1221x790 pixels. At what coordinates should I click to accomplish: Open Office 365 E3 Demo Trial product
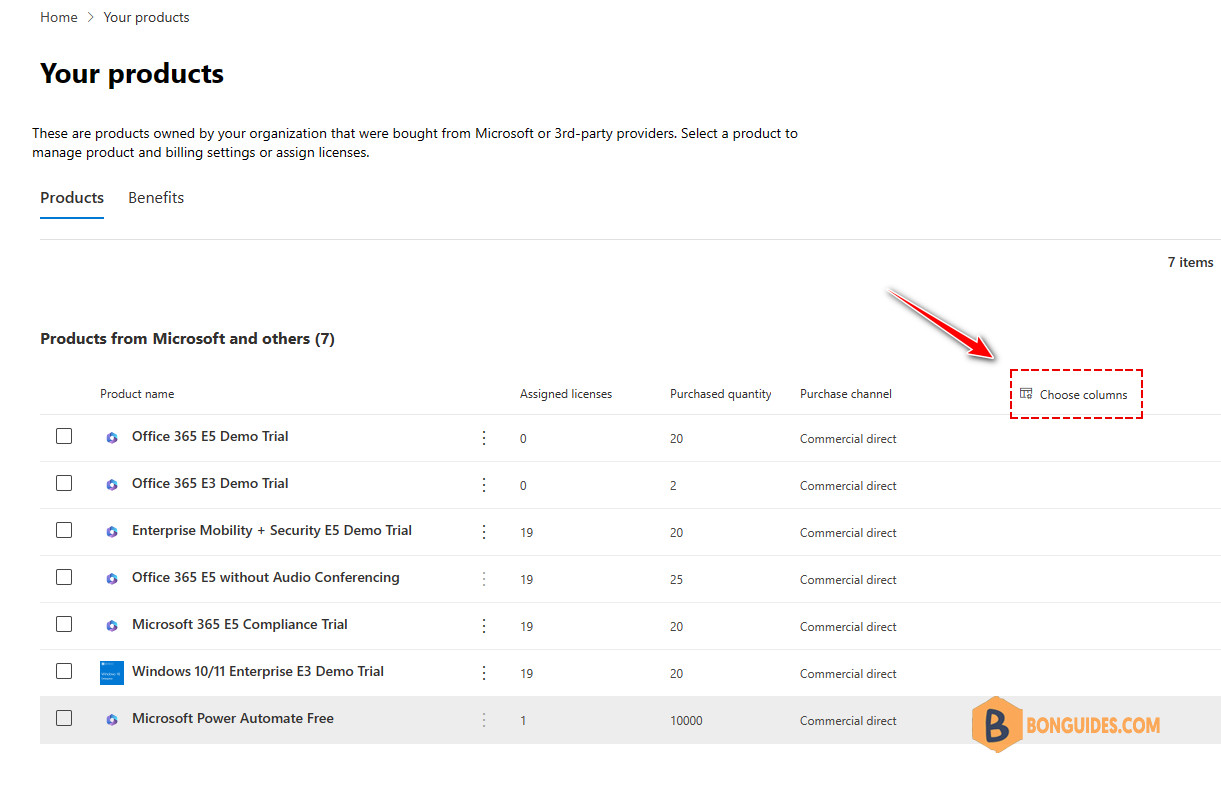coord(210,483)
